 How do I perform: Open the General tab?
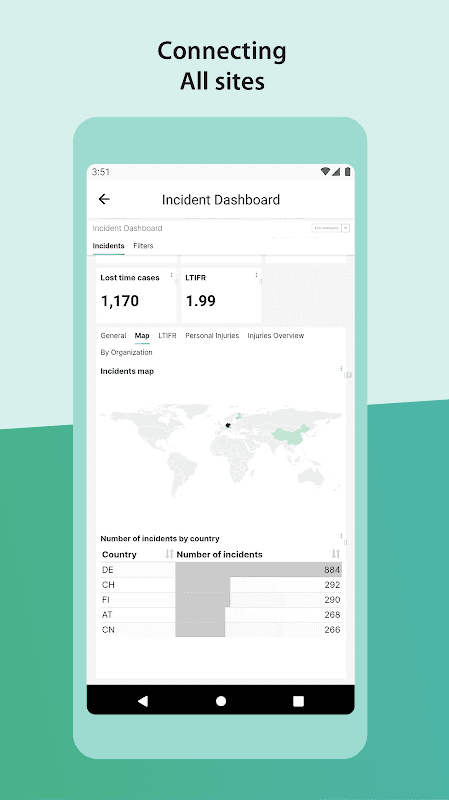click(113, 336)
